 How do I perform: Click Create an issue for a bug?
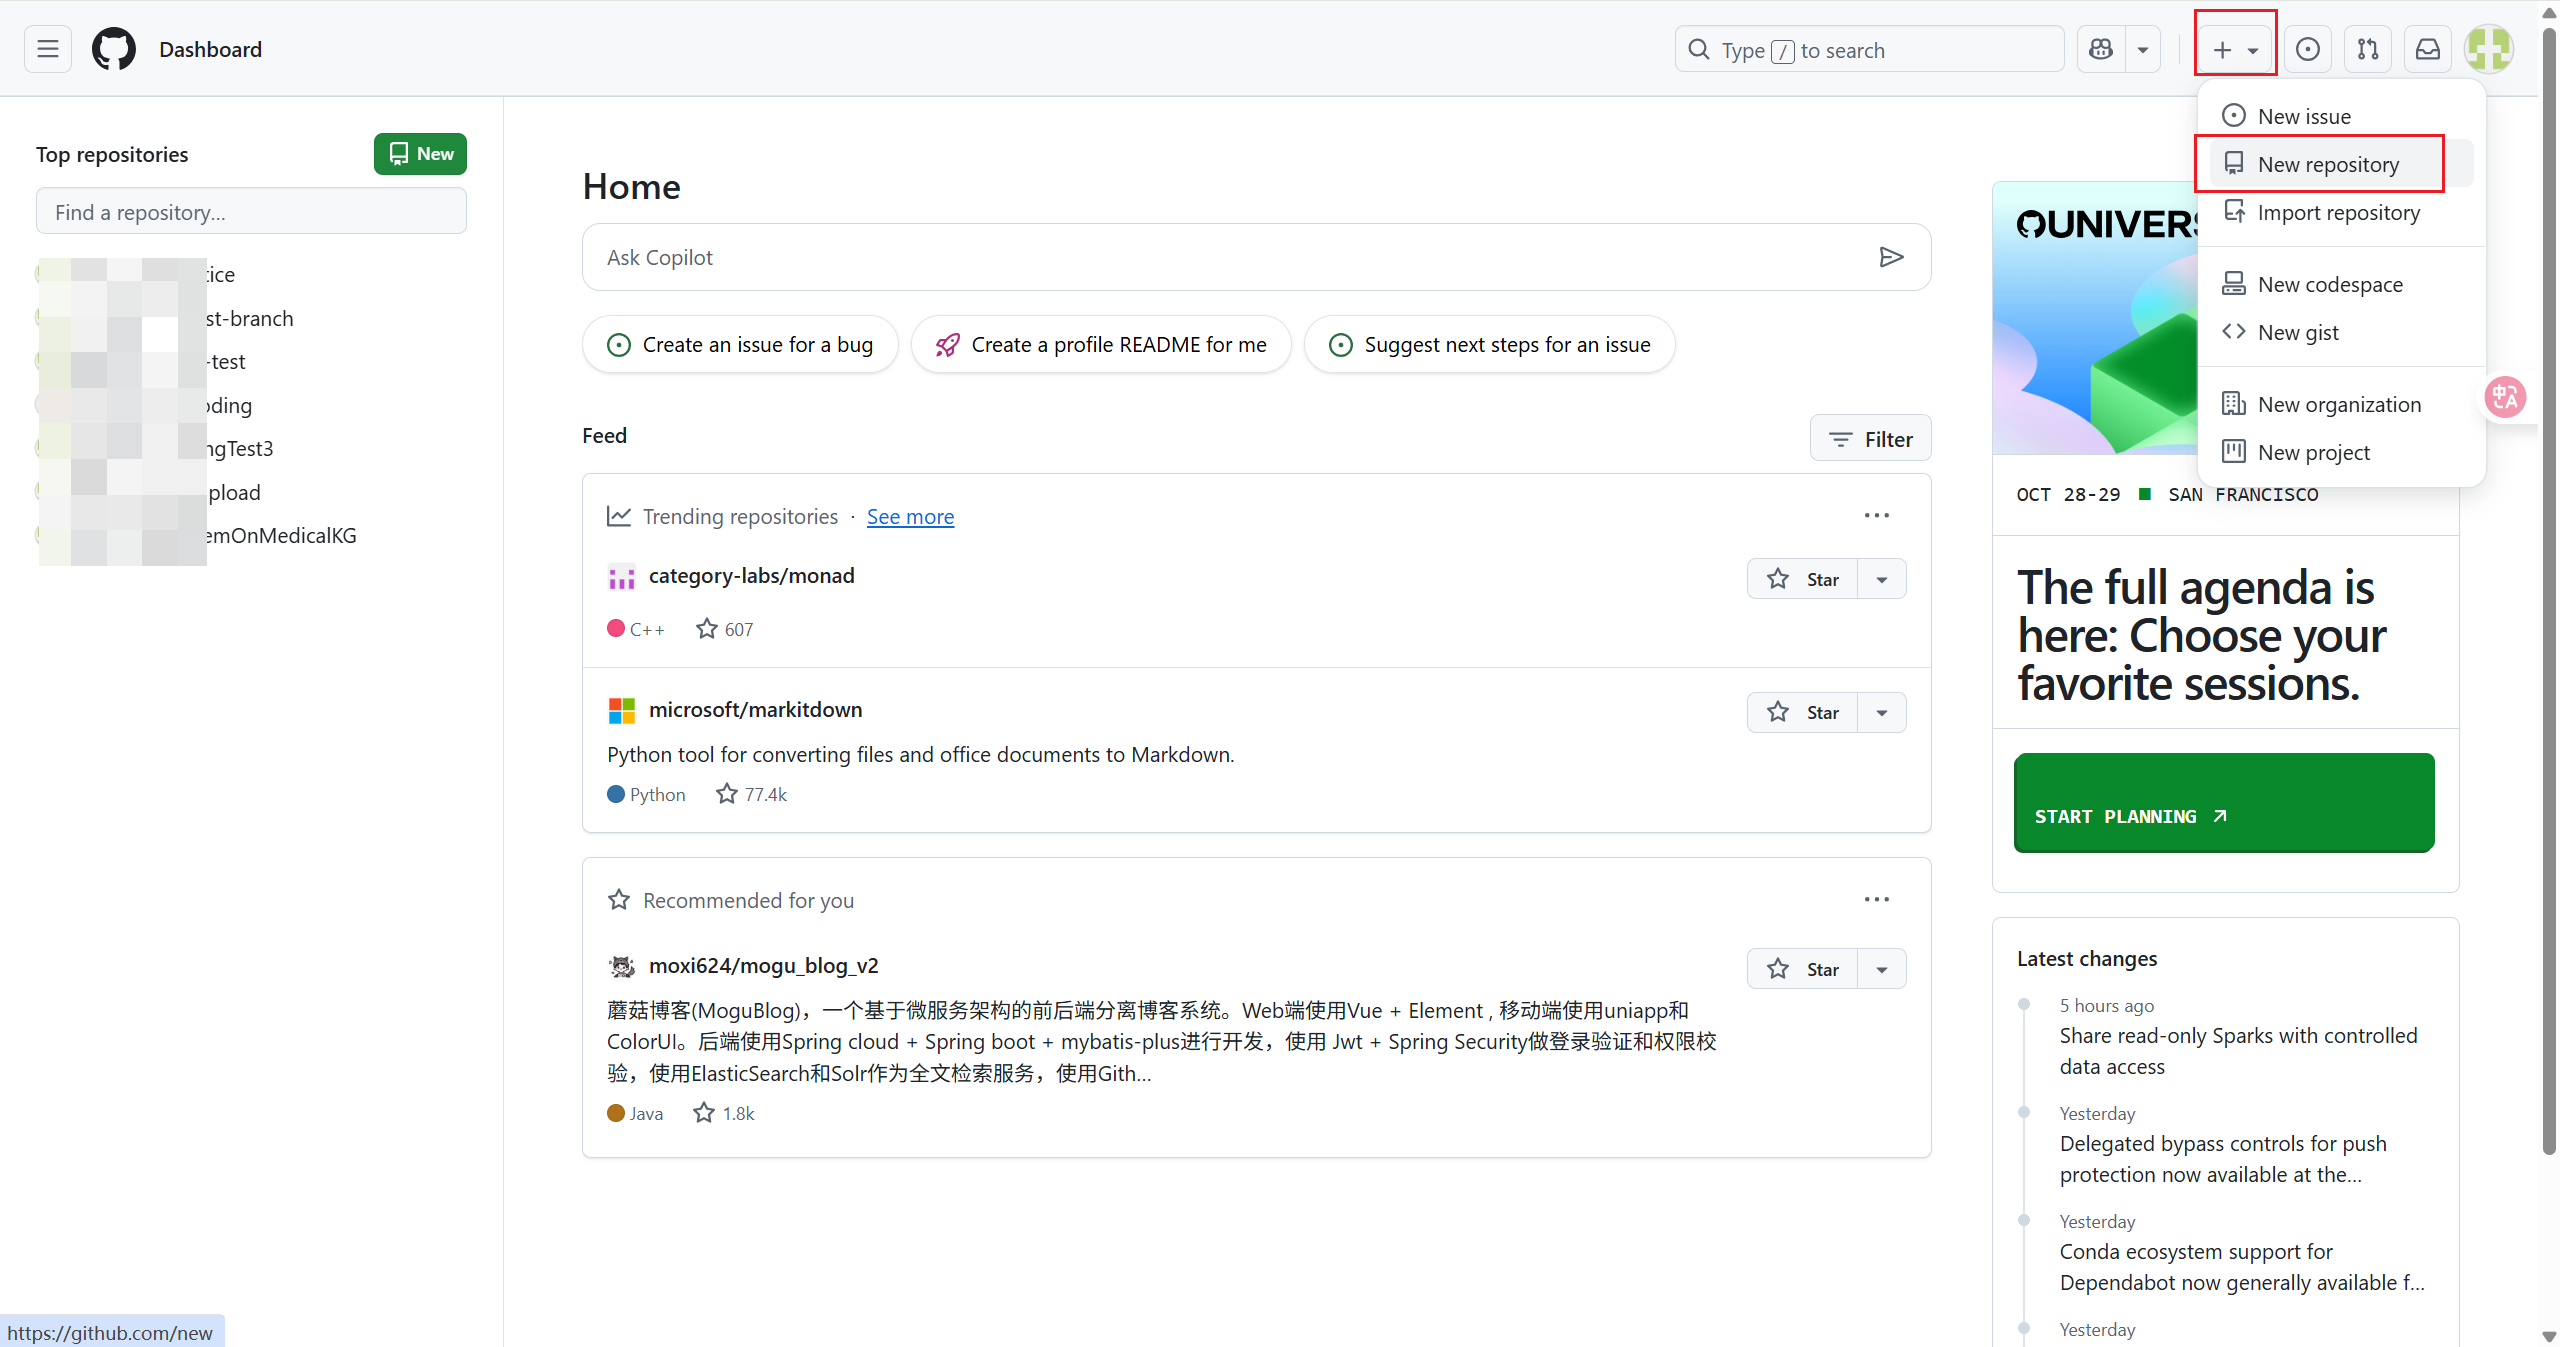point(740,344)
